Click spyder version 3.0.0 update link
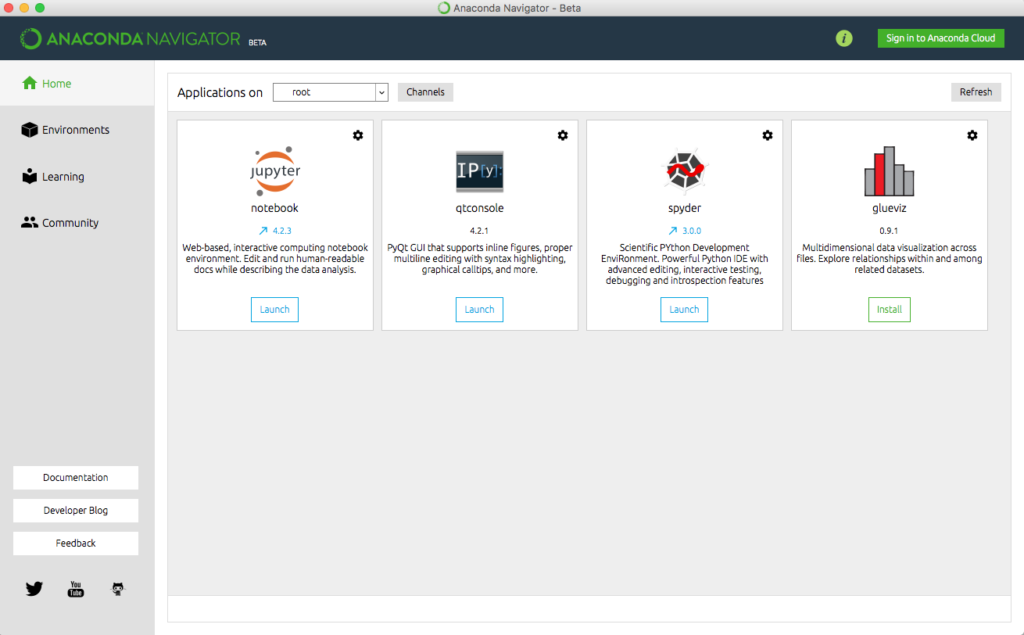This screenshot has height=635, width=1024. tap(684, 230)
